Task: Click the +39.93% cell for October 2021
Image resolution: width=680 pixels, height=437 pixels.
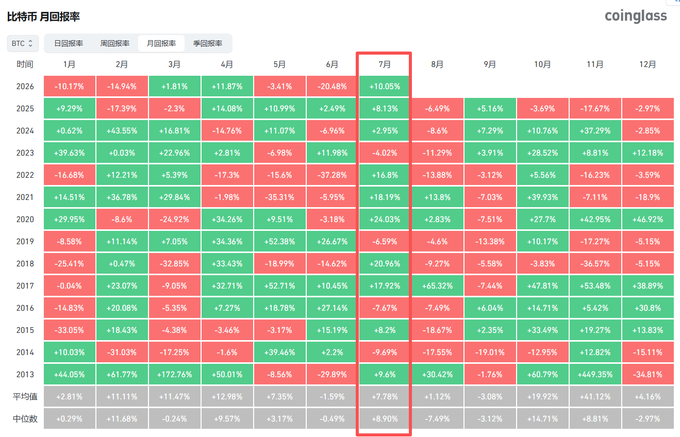Action: coord(542,197)
